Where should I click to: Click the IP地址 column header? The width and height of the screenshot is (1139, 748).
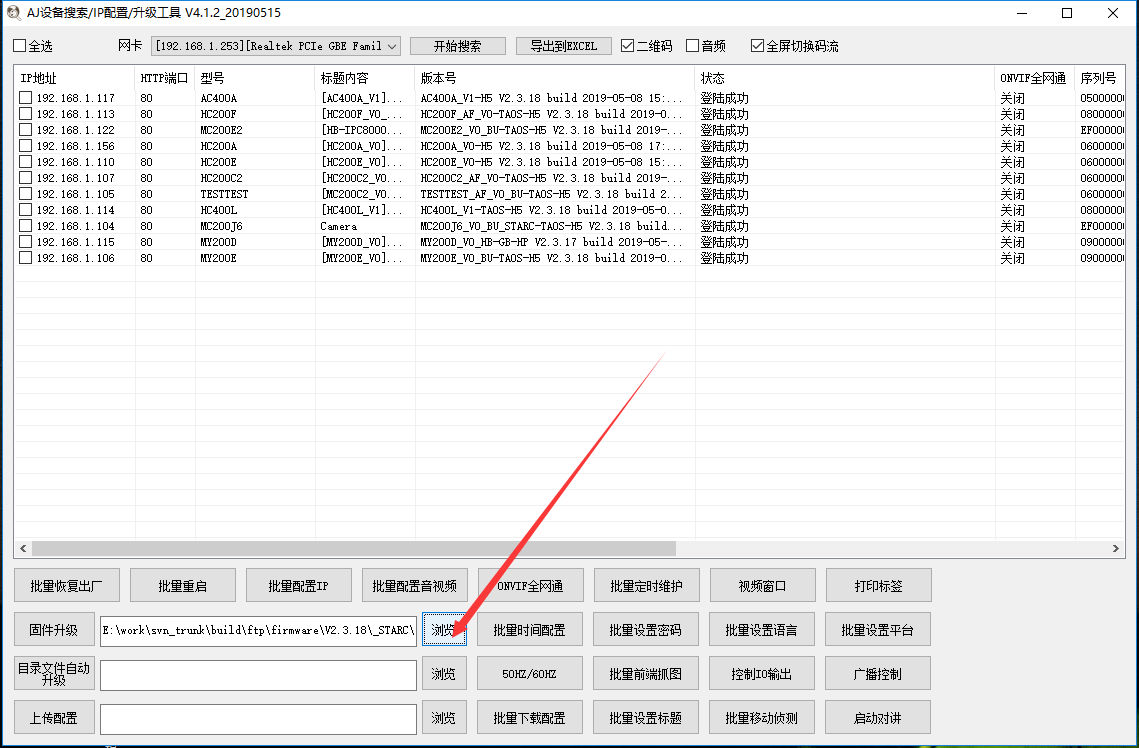tap(37, 77)
